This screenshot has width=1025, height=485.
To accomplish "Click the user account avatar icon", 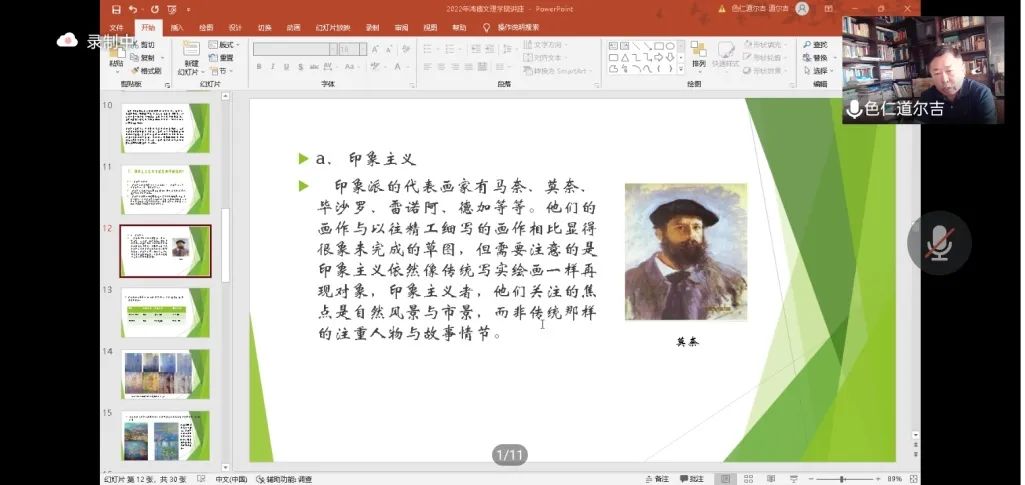I will tap(802, 8).
